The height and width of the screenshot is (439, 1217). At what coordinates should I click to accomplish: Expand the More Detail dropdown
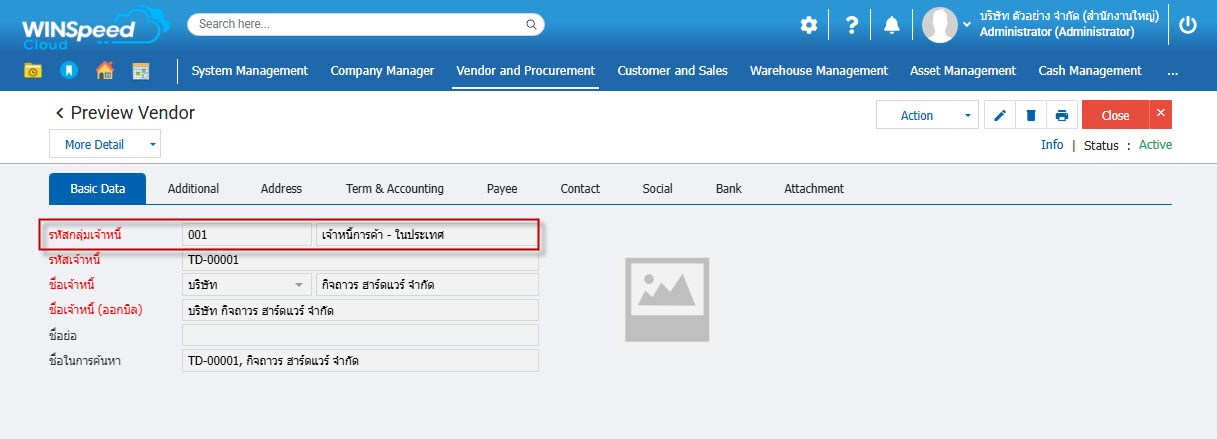153,145
